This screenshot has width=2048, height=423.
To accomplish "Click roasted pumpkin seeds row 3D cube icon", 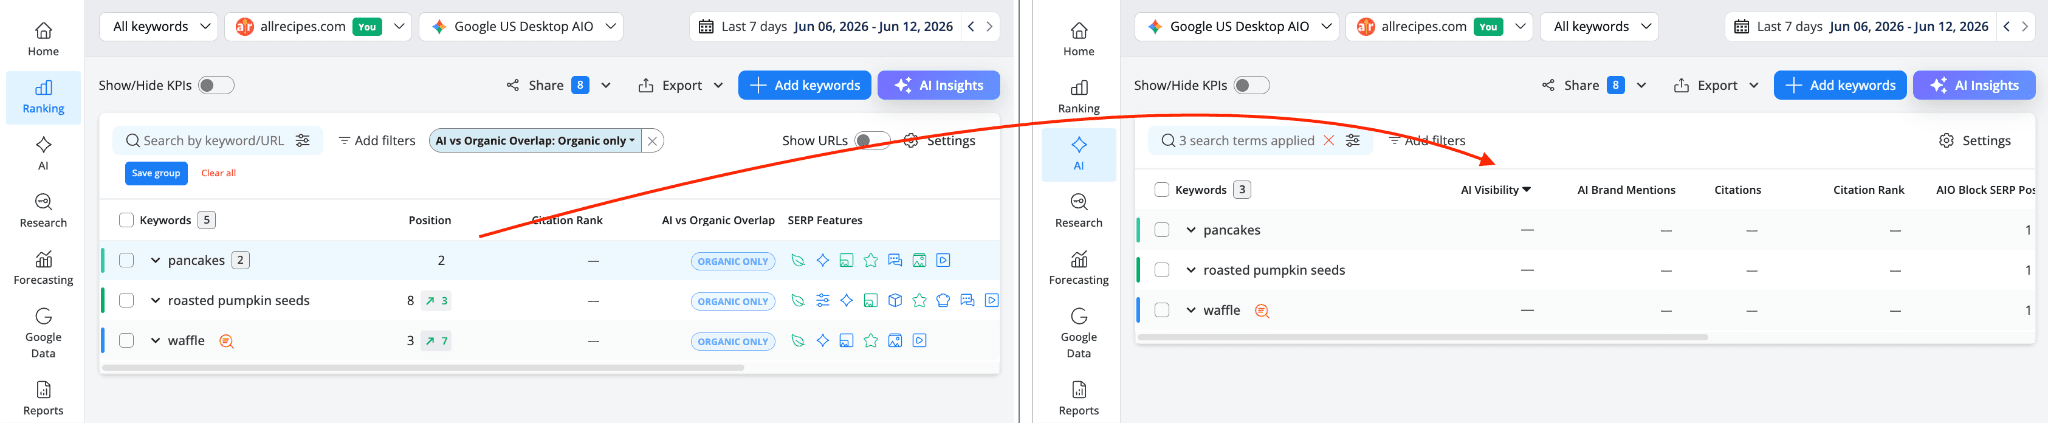I will point(895,300).
